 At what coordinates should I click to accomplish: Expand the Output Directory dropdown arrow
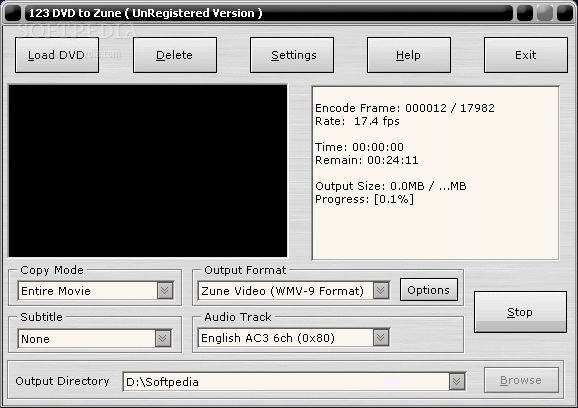coord(456,381)
